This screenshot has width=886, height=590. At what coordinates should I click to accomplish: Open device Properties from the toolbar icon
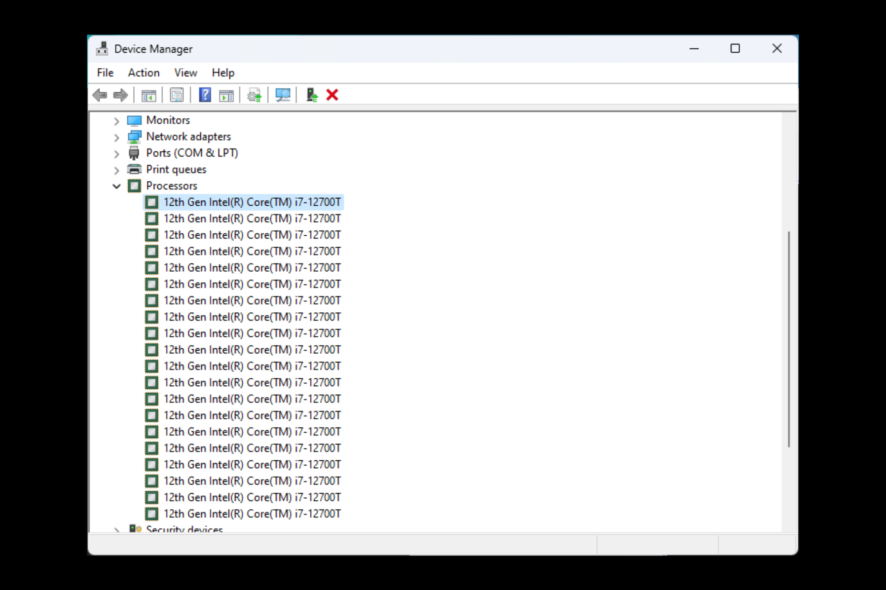point(177,95)
